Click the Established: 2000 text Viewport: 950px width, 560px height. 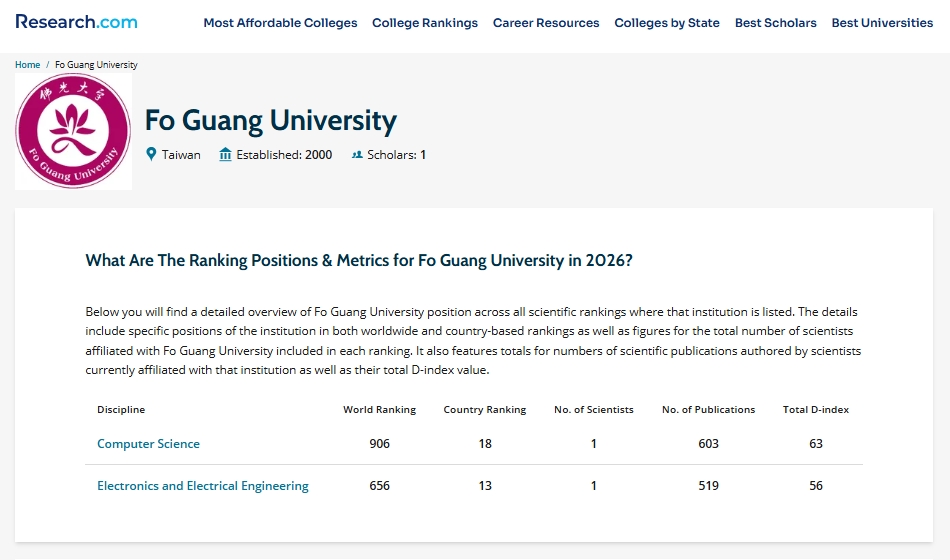284,155
